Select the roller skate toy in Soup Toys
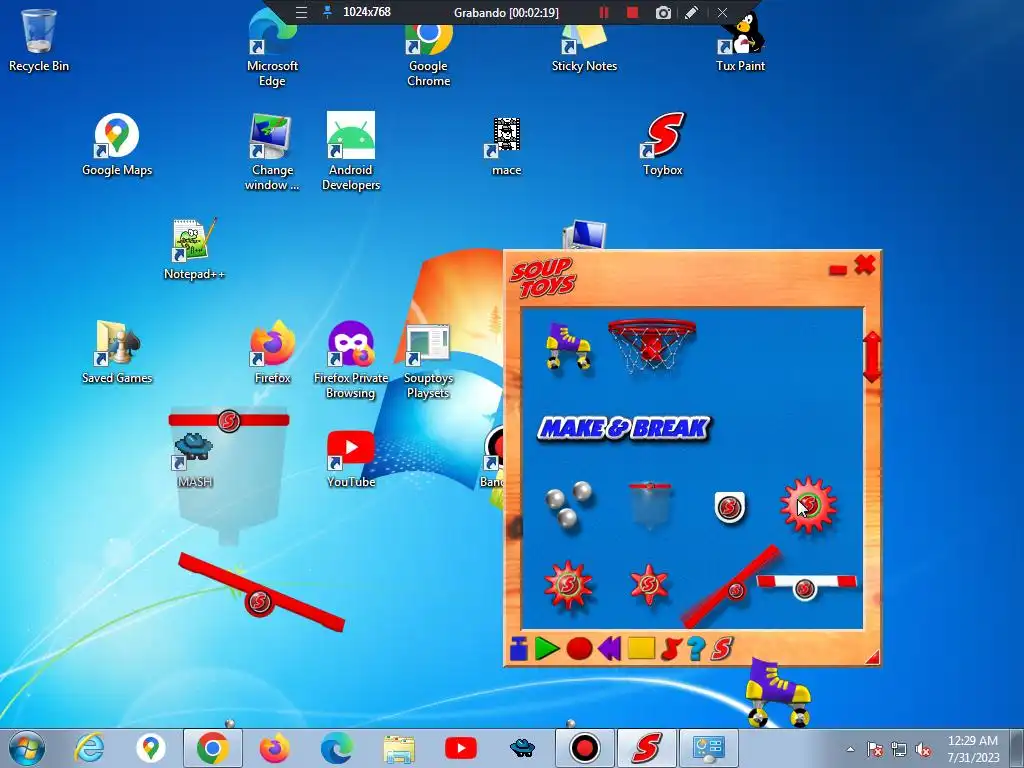Viewport: 1024px width, 768px height. (x=568, y=345)
